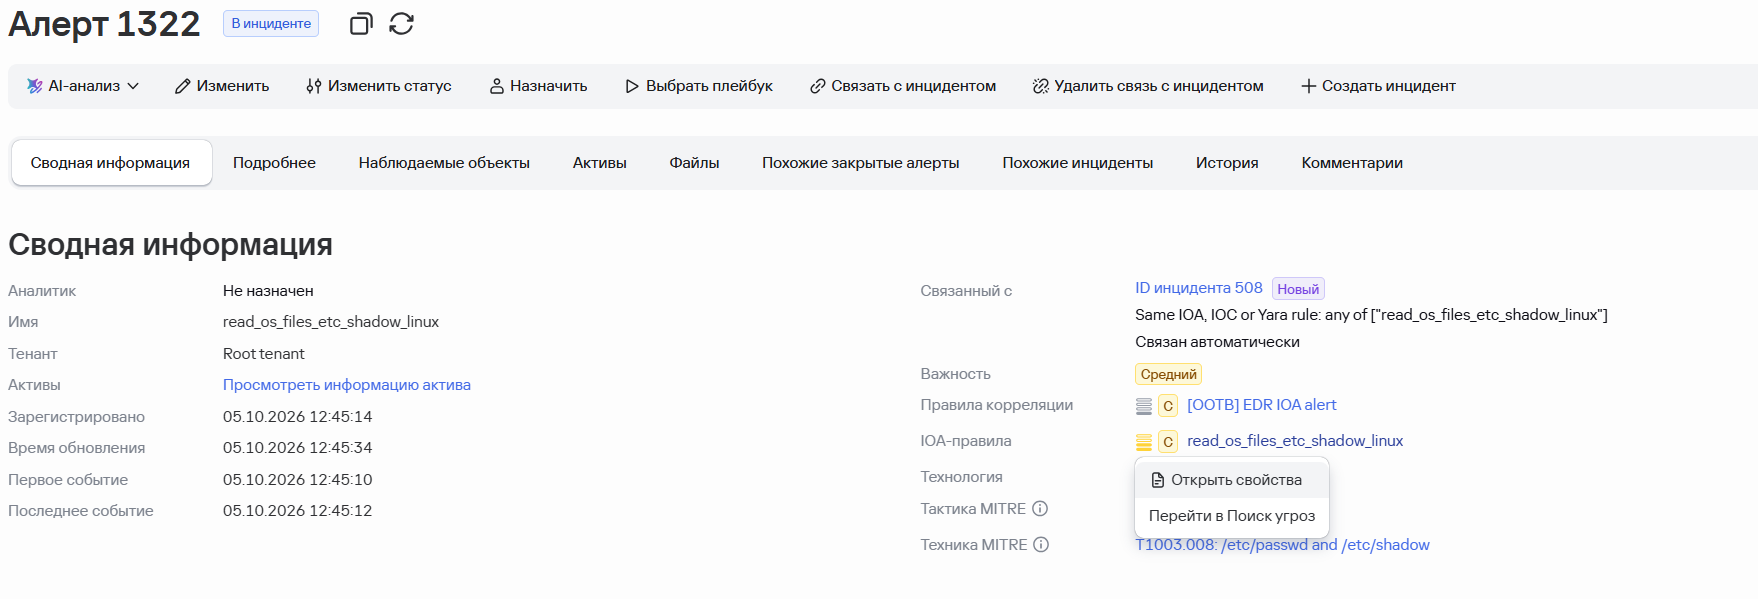Click the Изменить button
This screenshot has height=599, width=1758.
pos(222,86)
